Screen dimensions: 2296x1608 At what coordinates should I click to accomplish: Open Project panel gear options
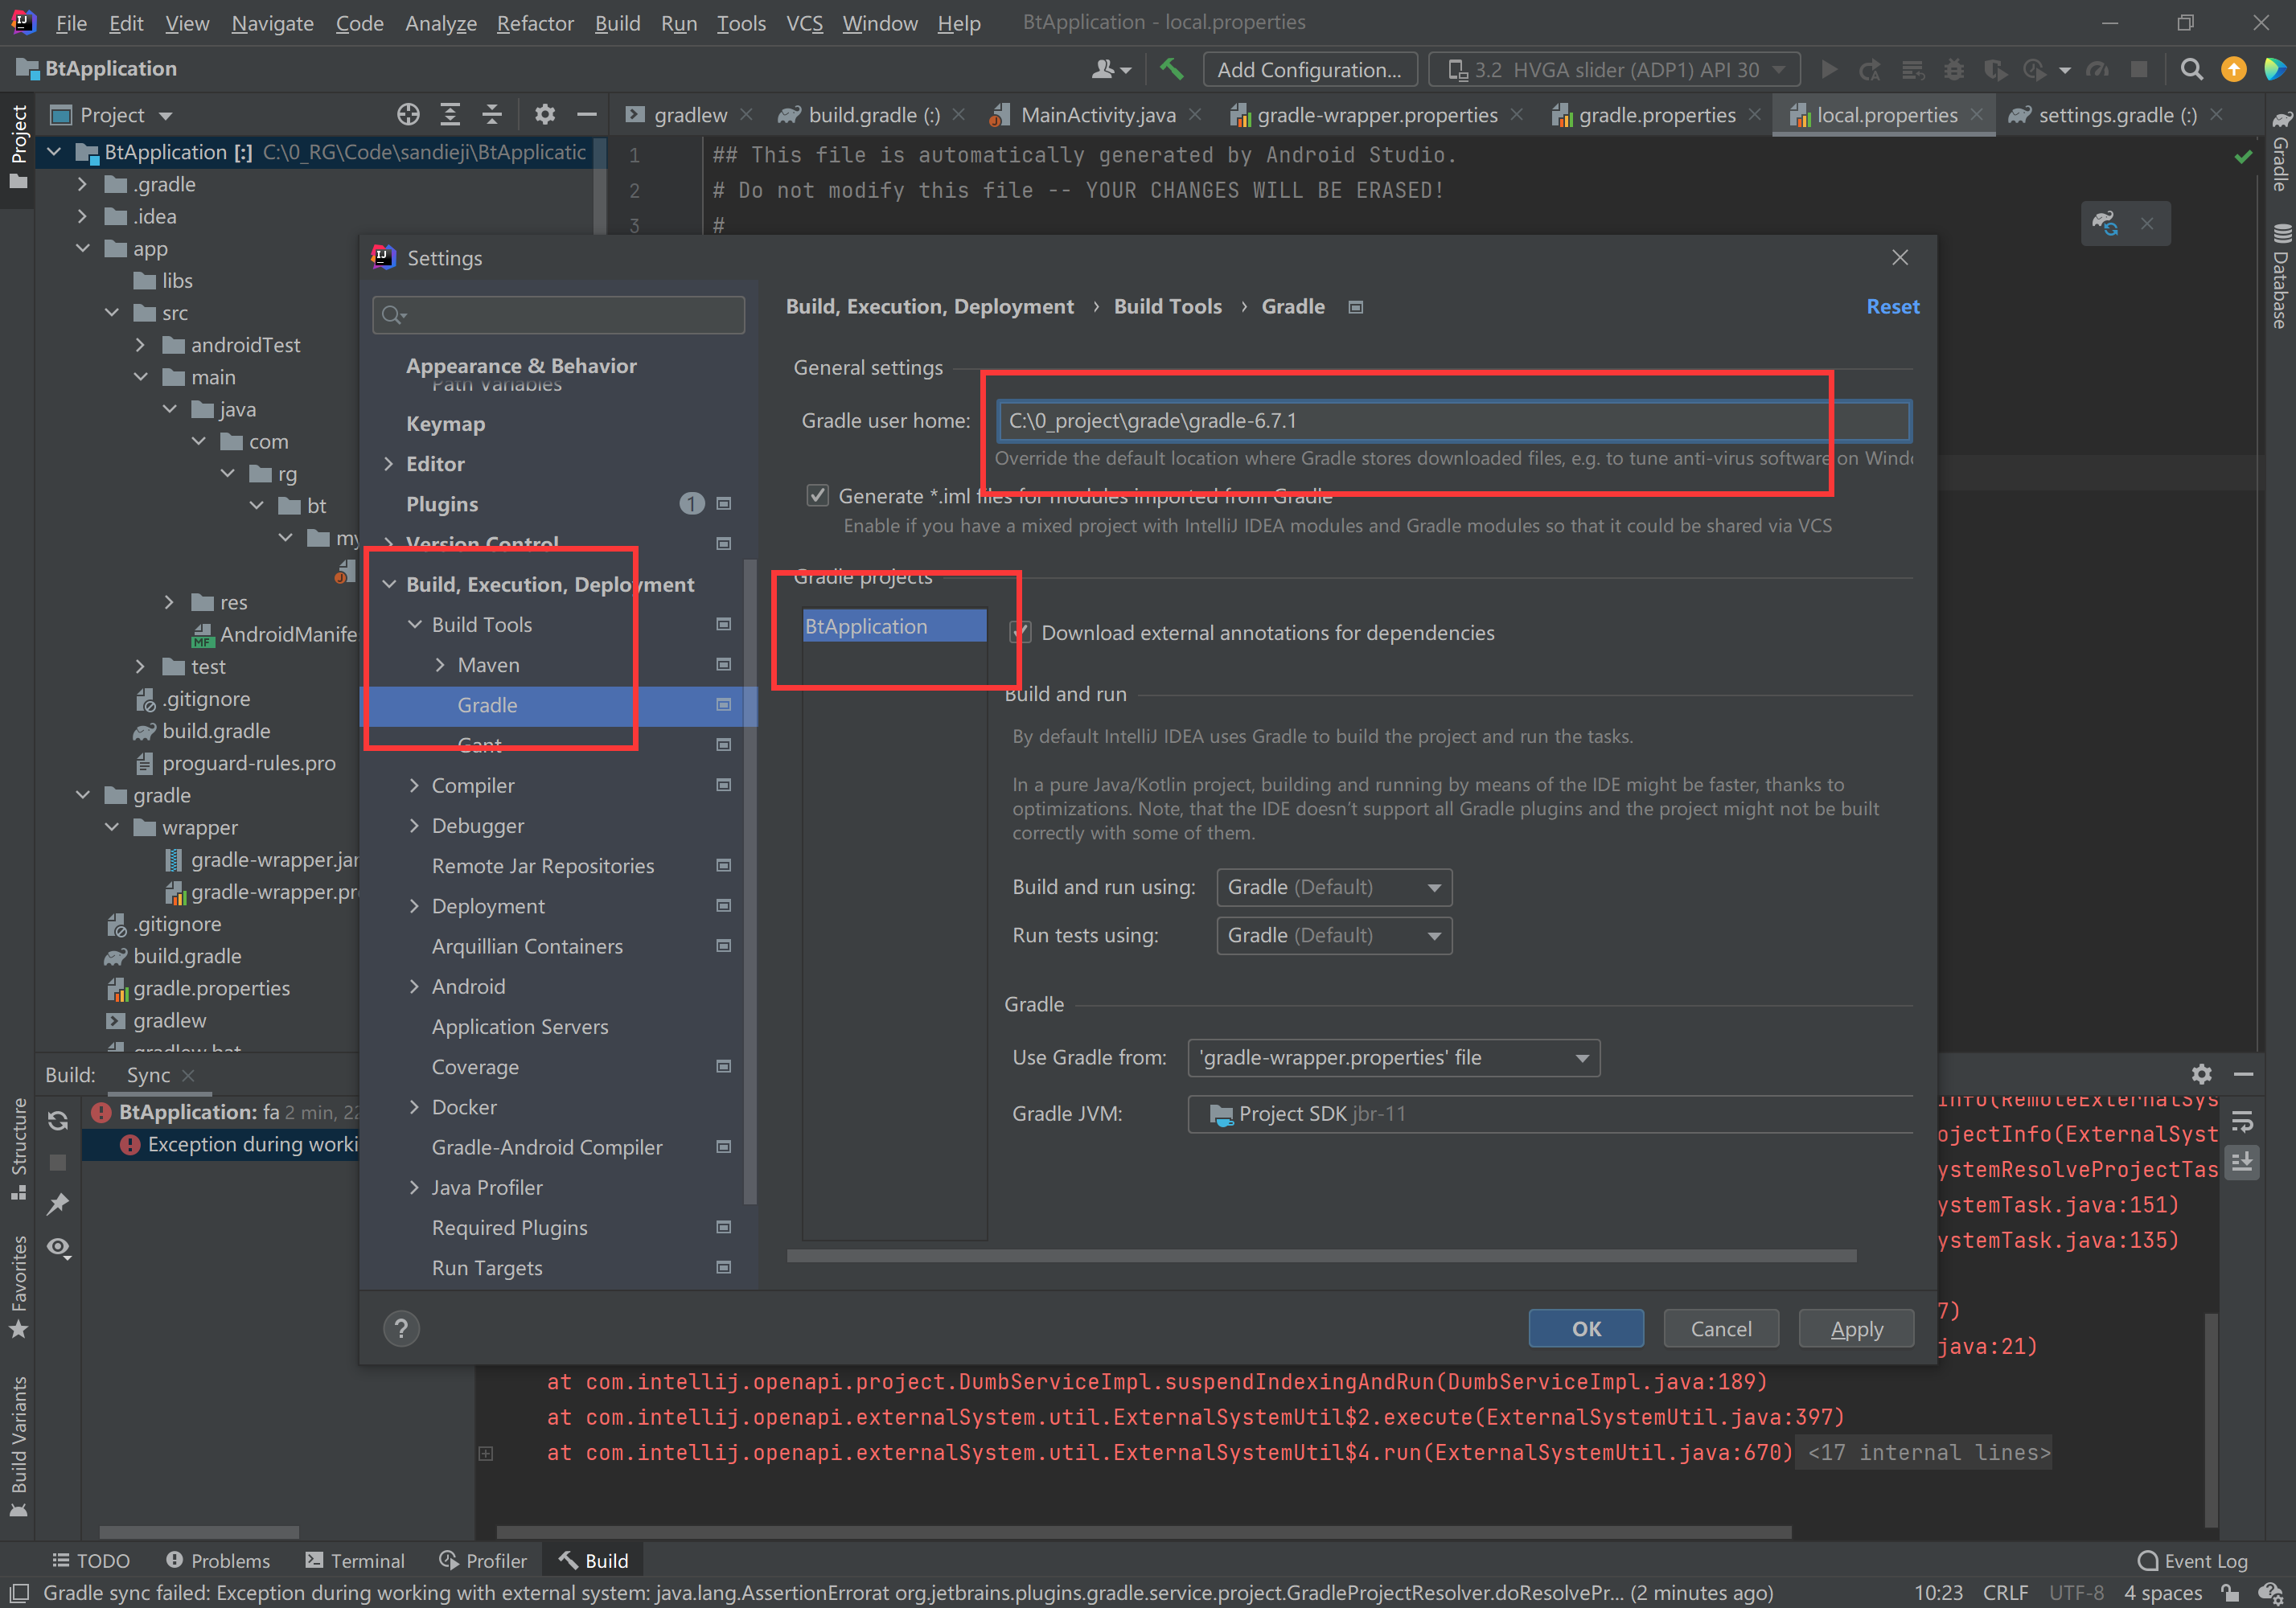544,115
